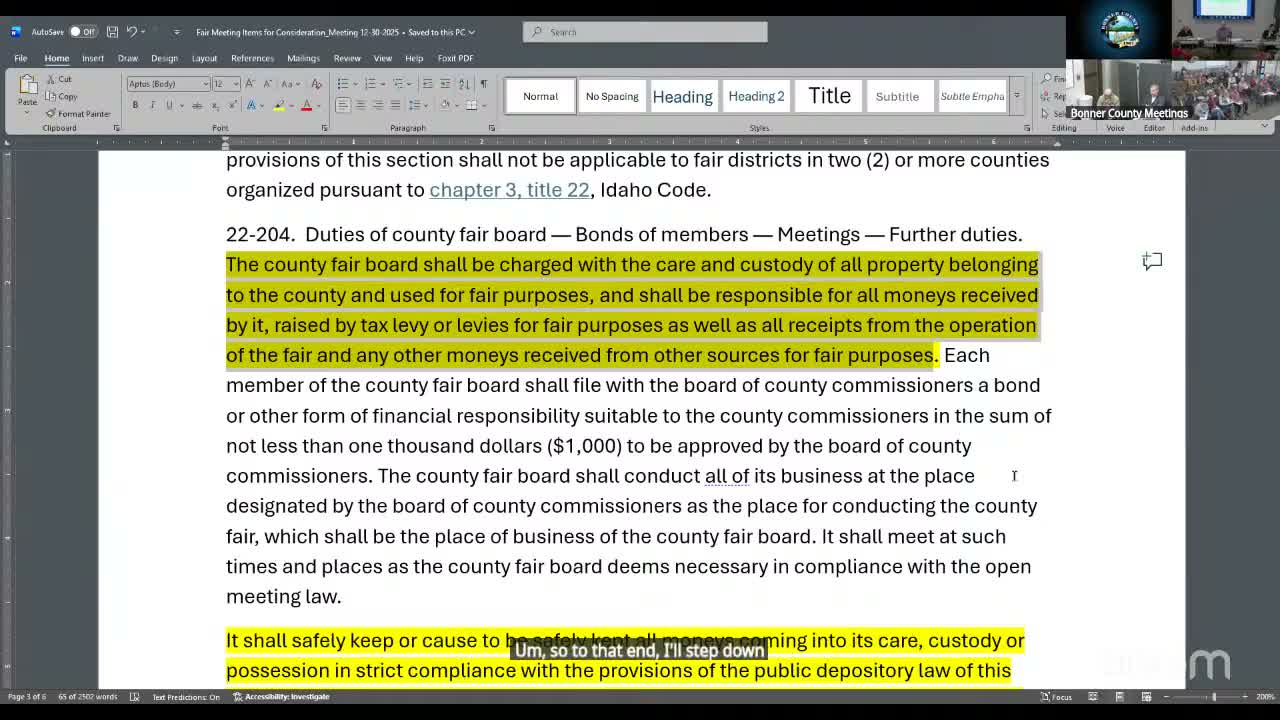Apply the Heading 2 style
The image size is (1280, 720).
(x=756, y=96)
